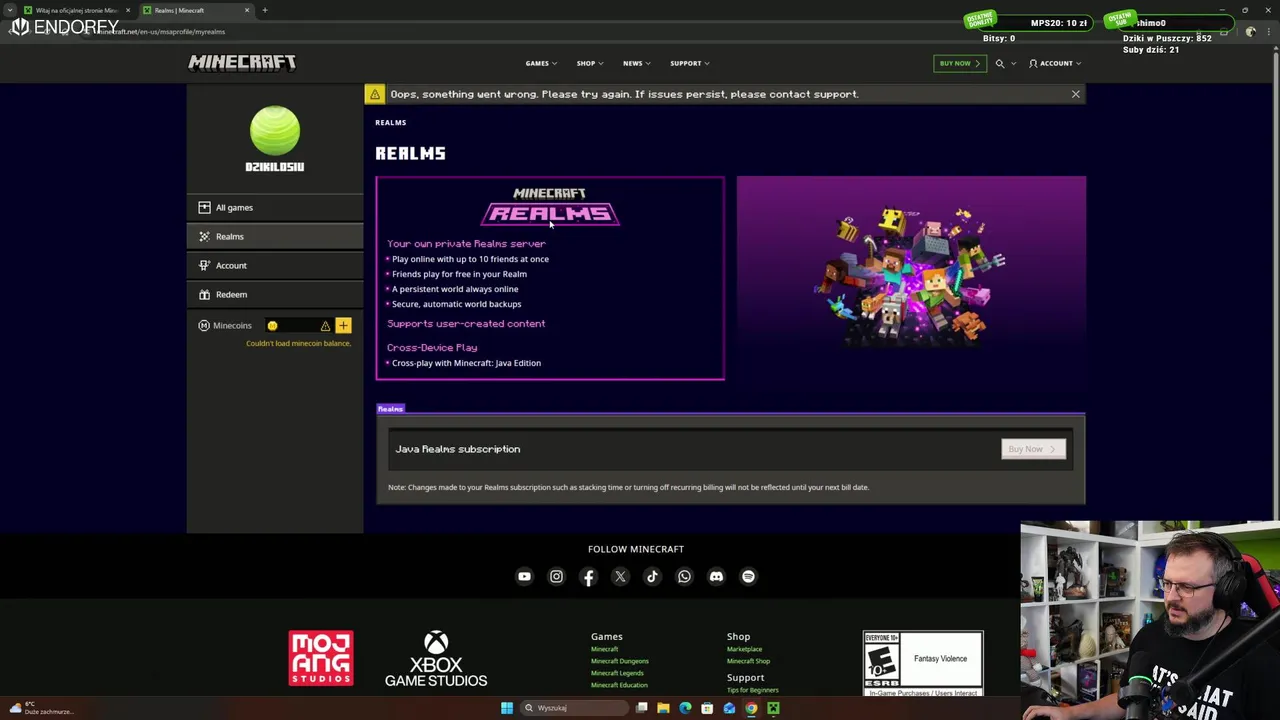Open Minecraft WhatsApp icon
Viewport: 1280px width, 720px height.
(684, 576)
